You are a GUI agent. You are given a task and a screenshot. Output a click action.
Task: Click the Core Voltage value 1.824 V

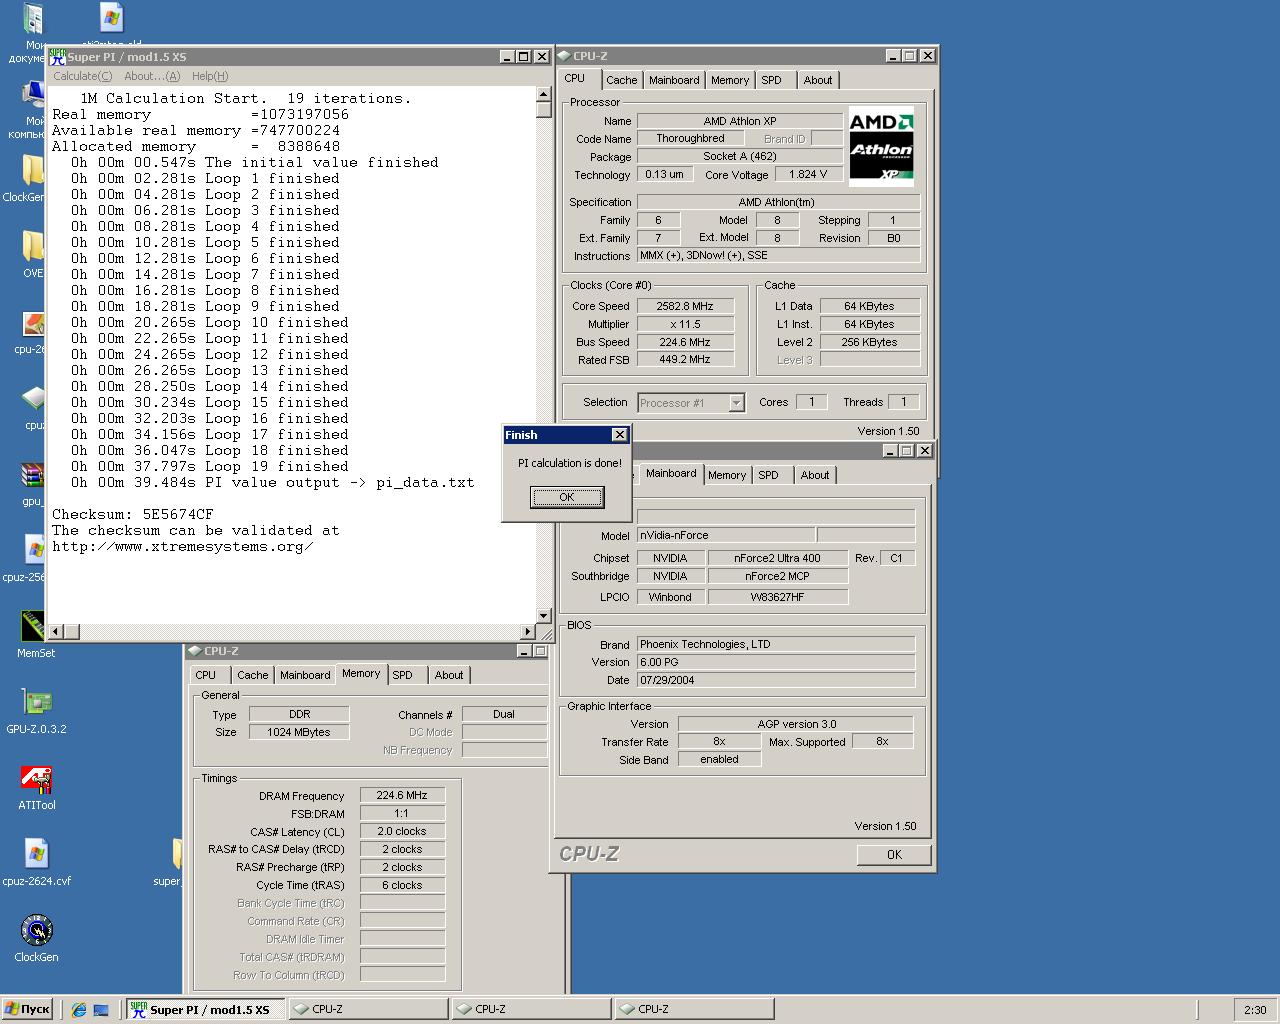(808, 174)
